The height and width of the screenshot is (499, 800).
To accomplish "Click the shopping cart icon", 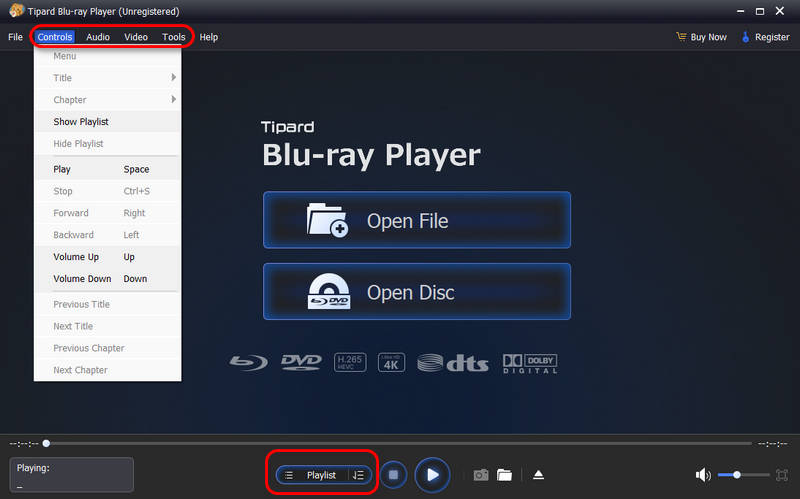I will pos(681,37).
